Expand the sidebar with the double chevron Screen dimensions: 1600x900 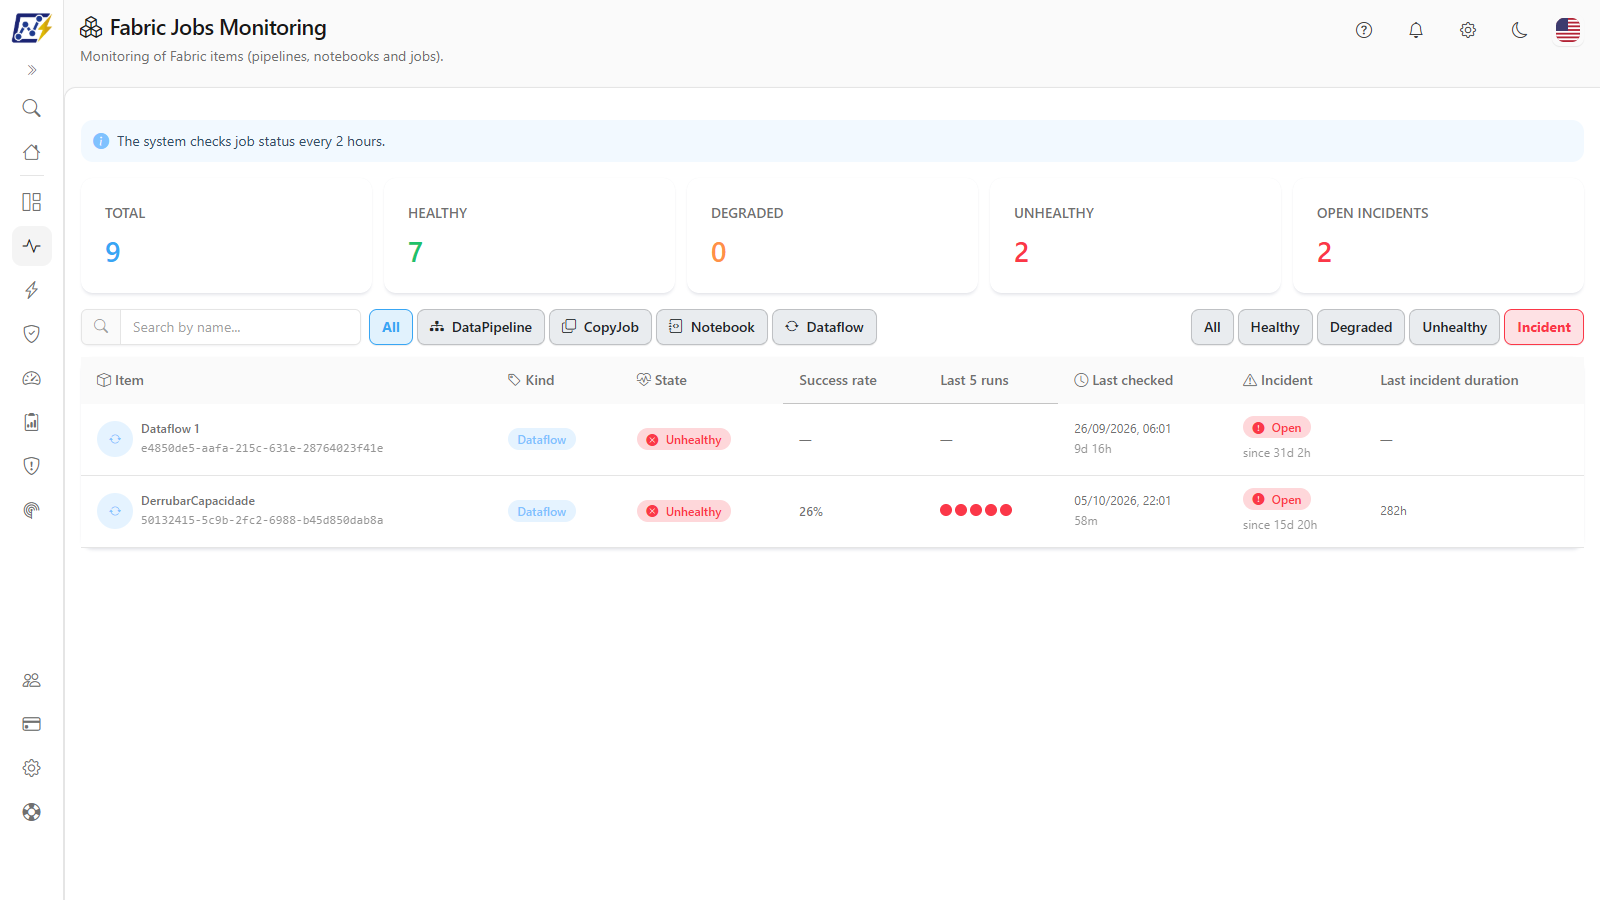[32, 70]
